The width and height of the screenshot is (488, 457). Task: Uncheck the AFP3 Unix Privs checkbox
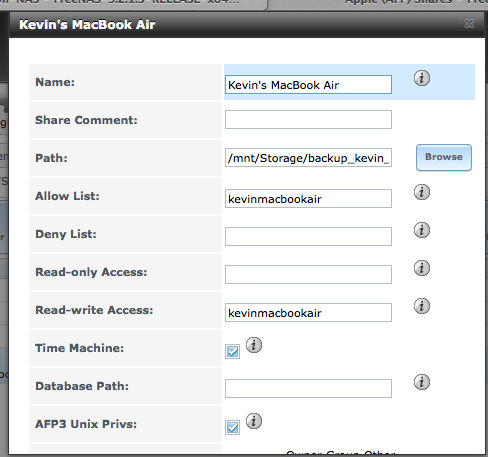click(232, 427)
